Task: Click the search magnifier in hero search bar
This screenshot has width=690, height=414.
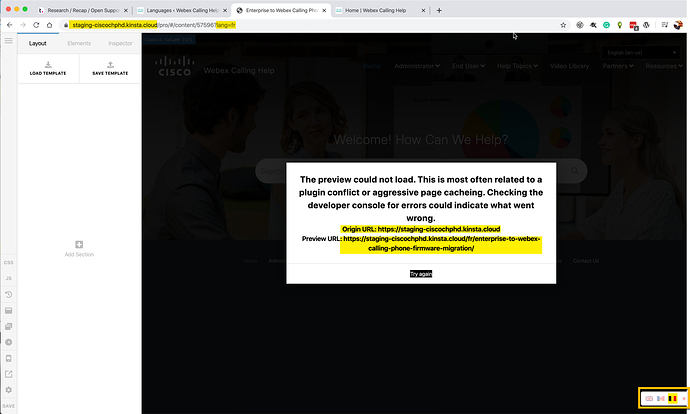Action: [x=575, y=171]
